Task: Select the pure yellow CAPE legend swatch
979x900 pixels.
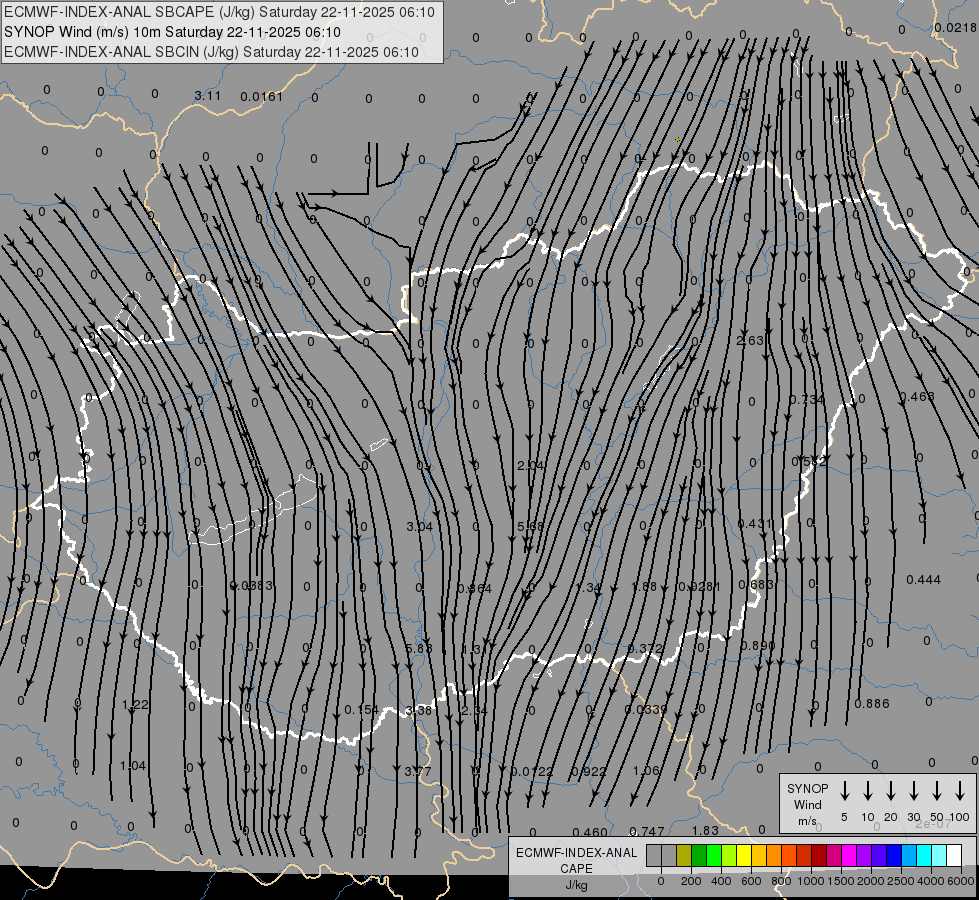Action: [744, 856]
